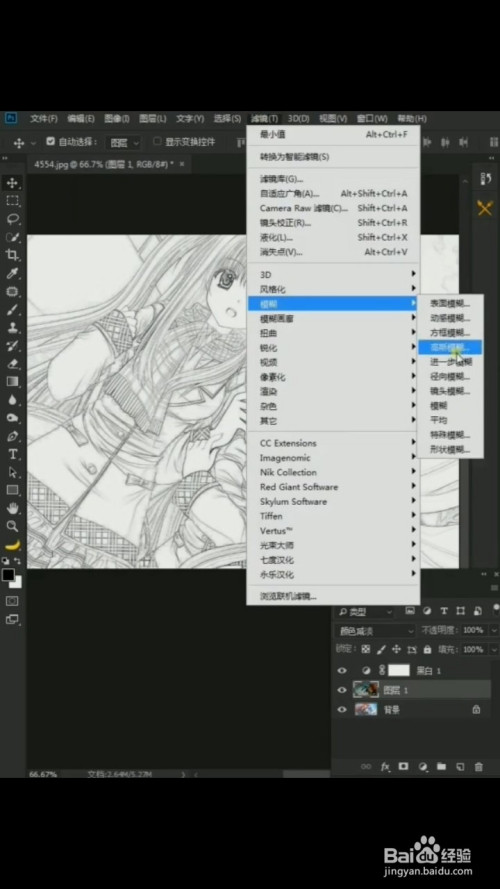
Task: Open the 文件(F) menu
Action: pos(44,118)
